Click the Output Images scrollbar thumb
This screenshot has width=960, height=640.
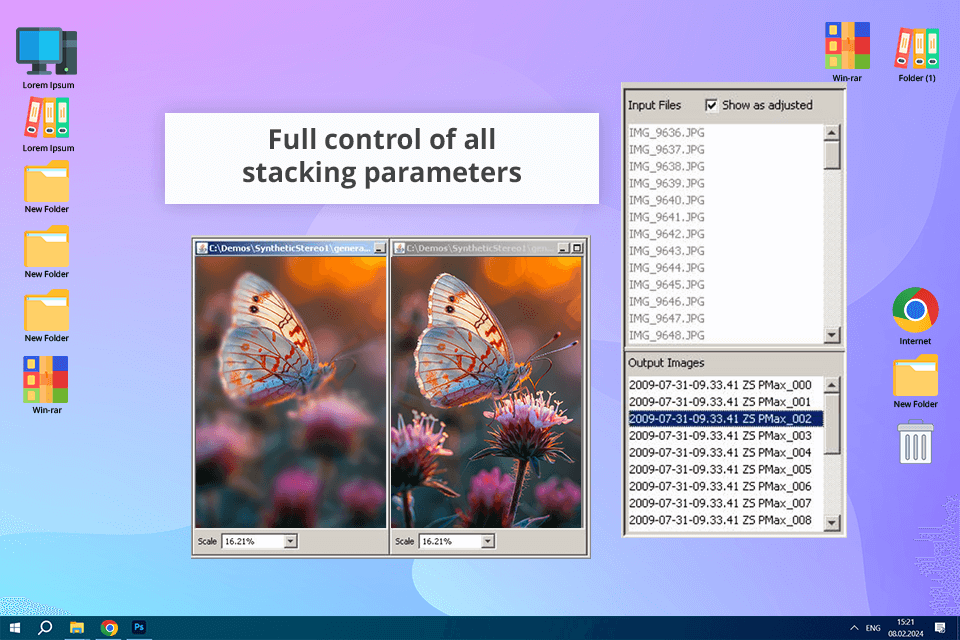pos(831,424)
